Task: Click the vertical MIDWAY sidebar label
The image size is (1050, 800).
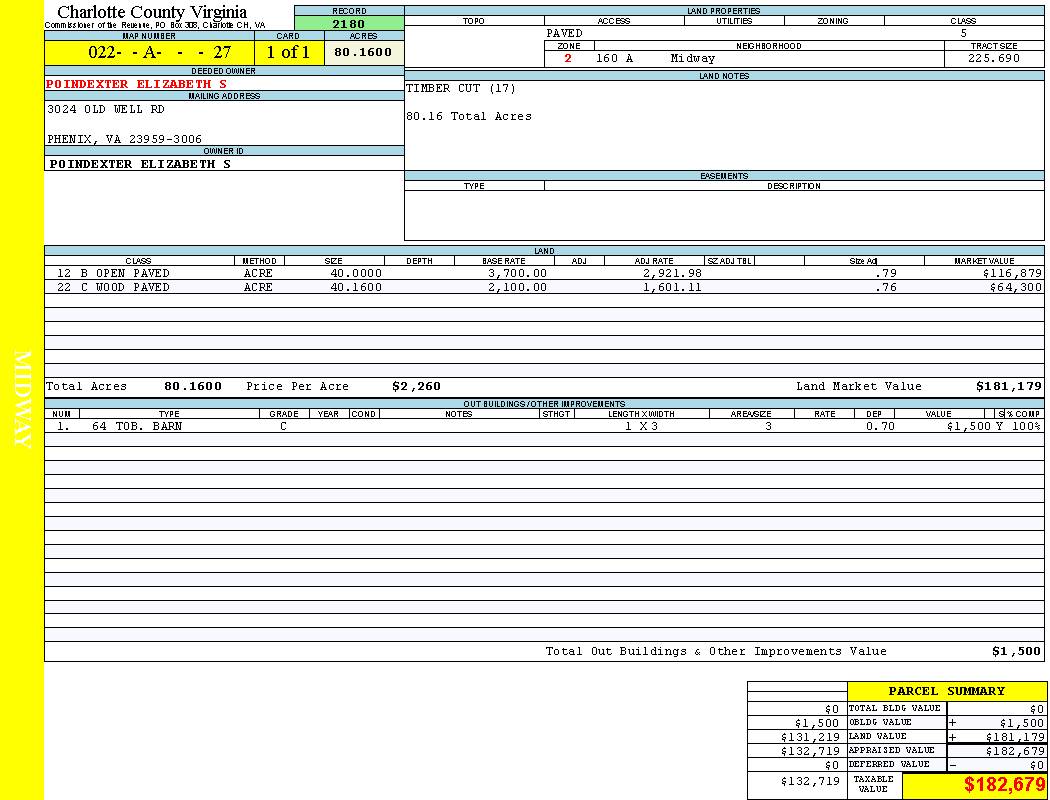Action: tap(22, 400)
